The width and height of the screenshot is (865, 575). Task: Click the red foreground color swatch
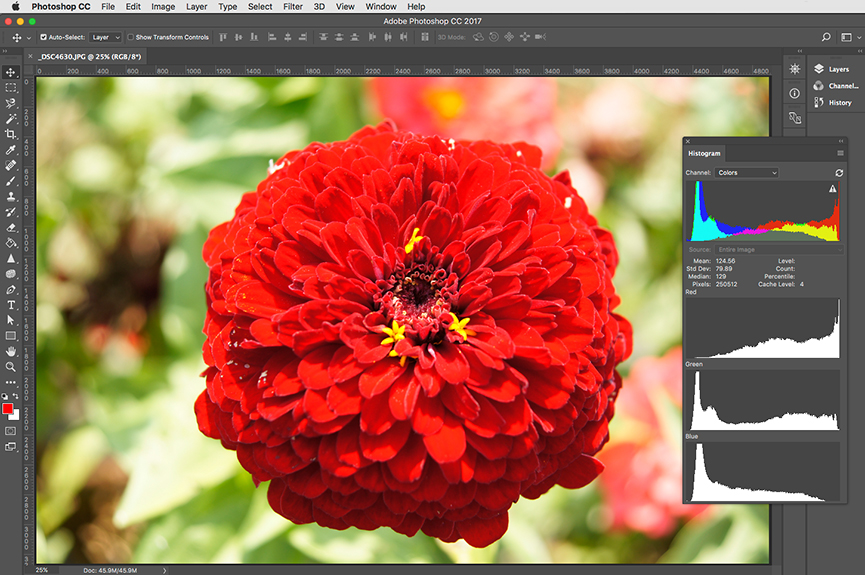[x=8, y=409]
